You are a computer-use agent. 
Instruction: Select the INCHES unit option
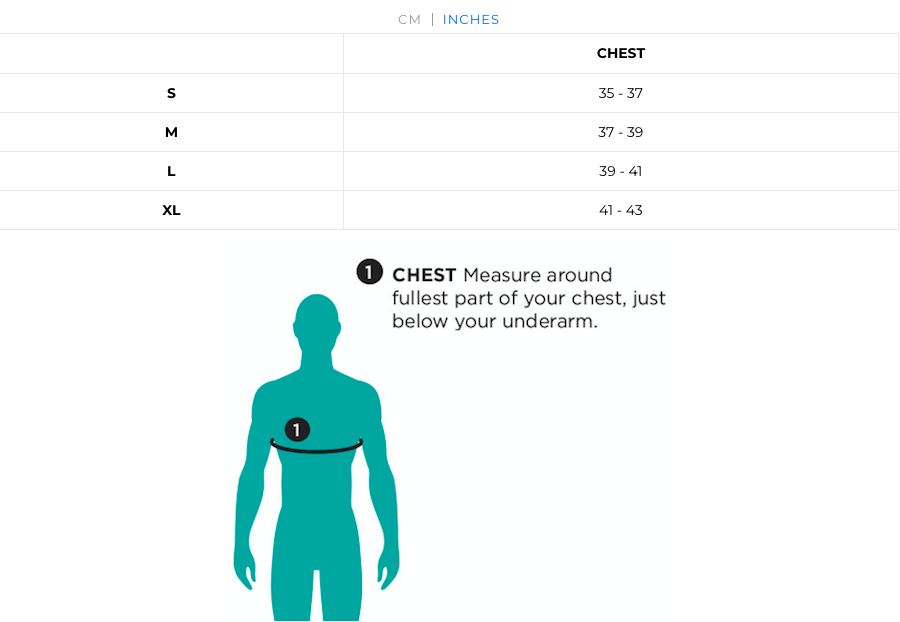coord(471,20)
